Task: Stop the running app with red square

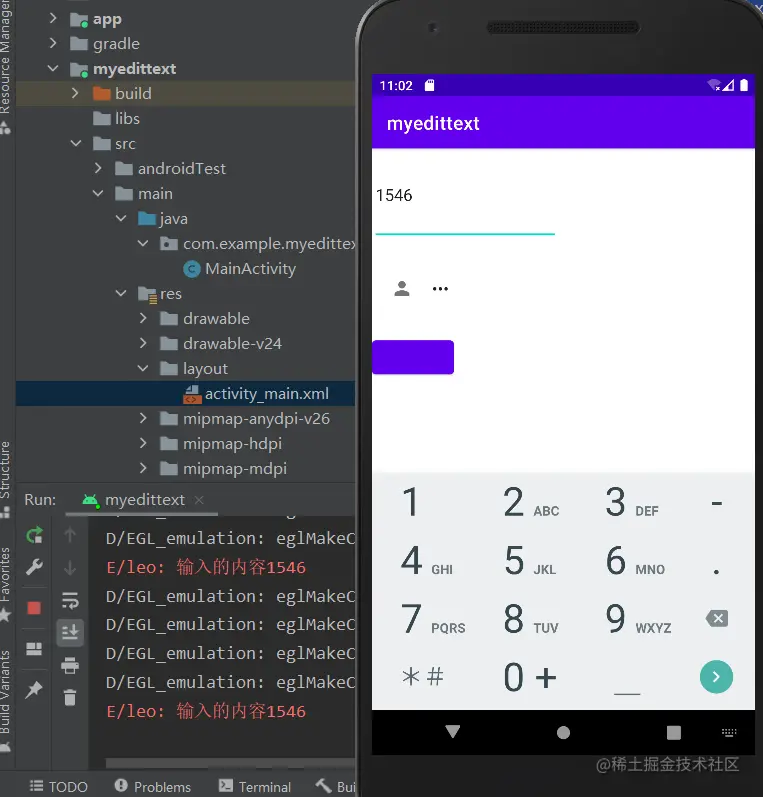Action: (34, 607)
